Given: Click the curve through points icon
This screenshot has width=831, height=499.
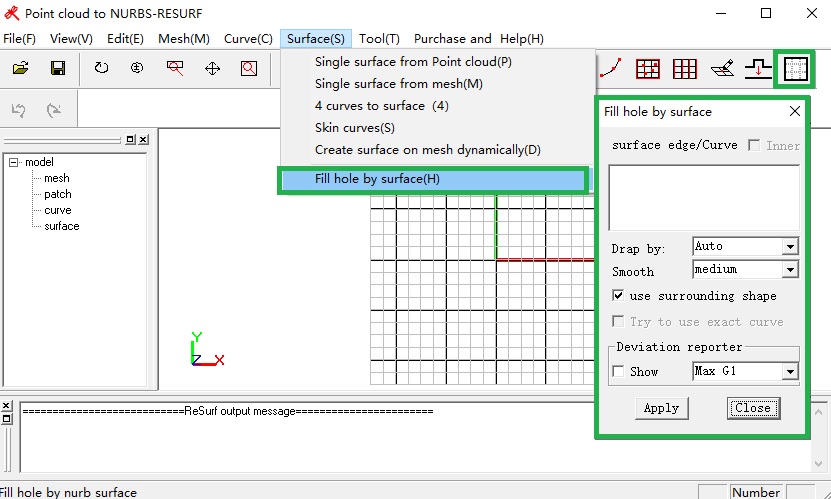Looking at the screenshot, I should point(612,68).
